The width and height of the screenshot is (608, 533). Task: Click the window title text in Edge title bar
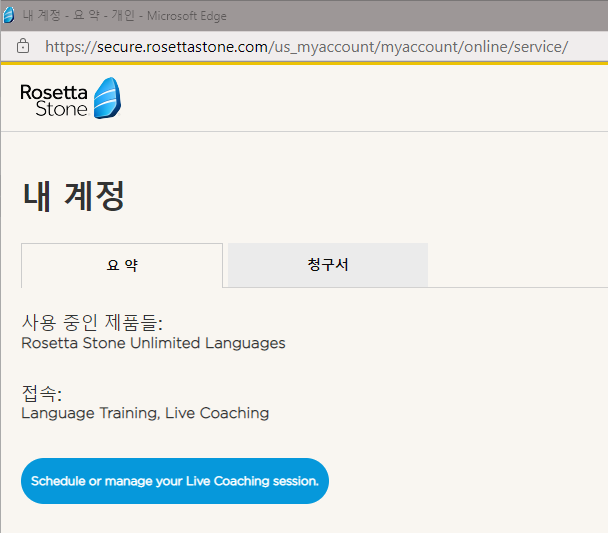click(x=124, y=16)
